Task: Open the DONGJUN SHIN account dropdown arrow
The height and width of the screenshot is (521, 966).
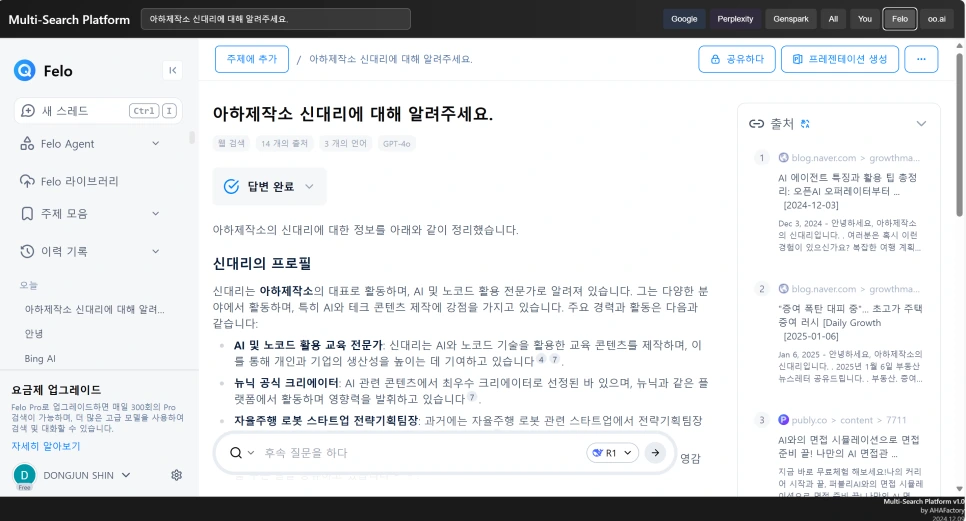Action: tap(126, 475)
